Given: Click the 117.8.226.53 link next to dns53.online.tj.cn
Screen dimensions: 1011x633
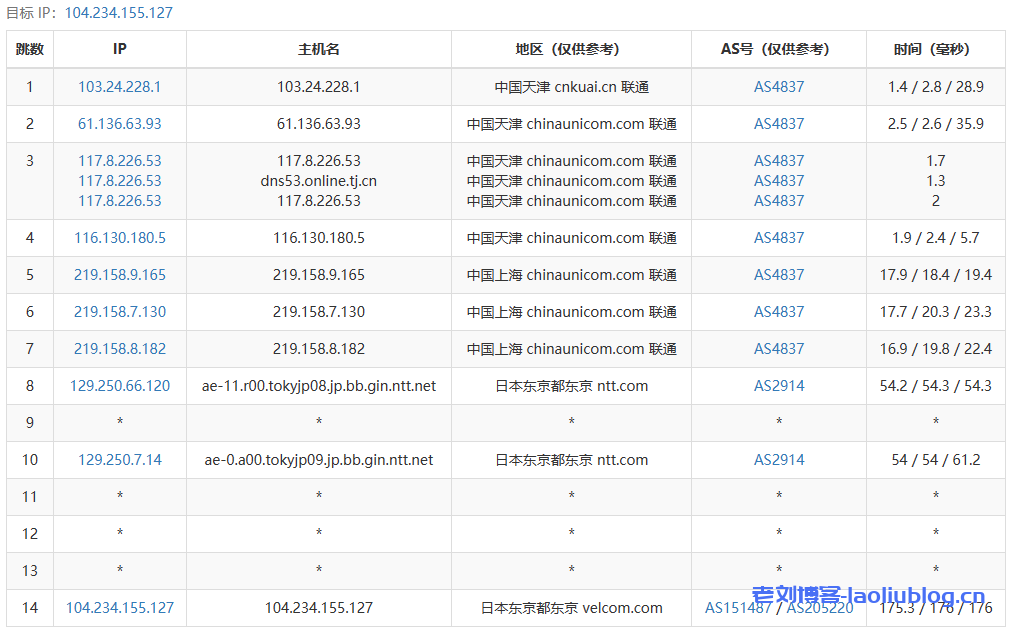Looking at the screenshot, I should click(119, 181).
